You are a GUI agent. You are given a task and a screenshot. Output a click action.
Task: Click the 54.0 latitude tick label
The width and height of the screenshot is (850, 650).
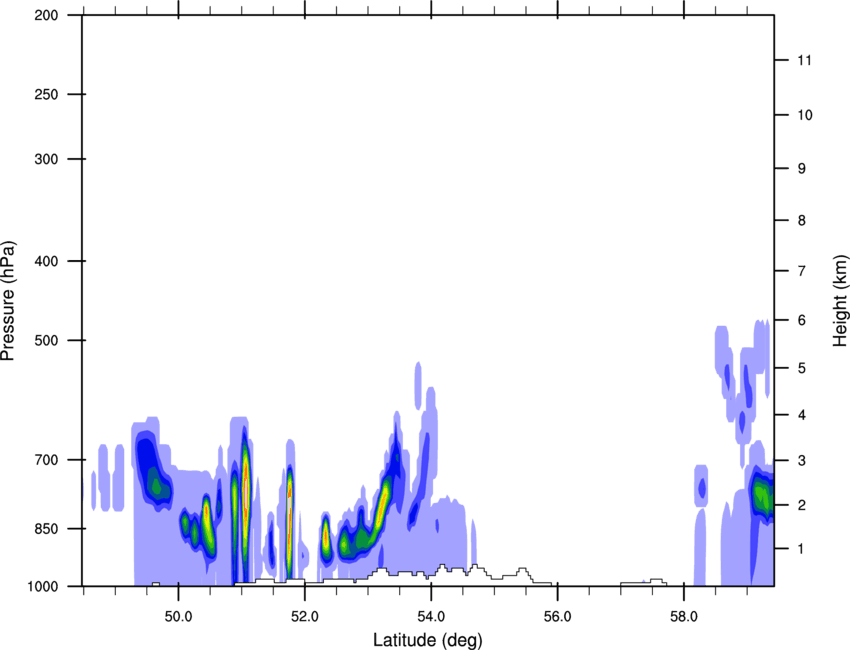click(432, 617)
